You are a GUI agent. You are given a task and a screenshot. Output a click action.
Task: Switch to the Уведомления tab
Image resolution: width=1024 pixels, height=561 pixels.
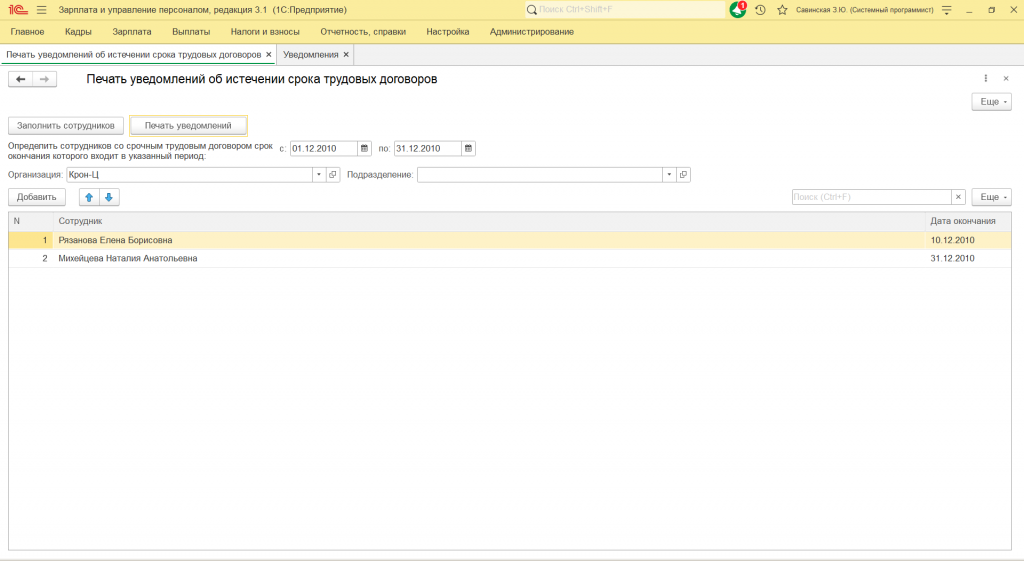point(311,55)
